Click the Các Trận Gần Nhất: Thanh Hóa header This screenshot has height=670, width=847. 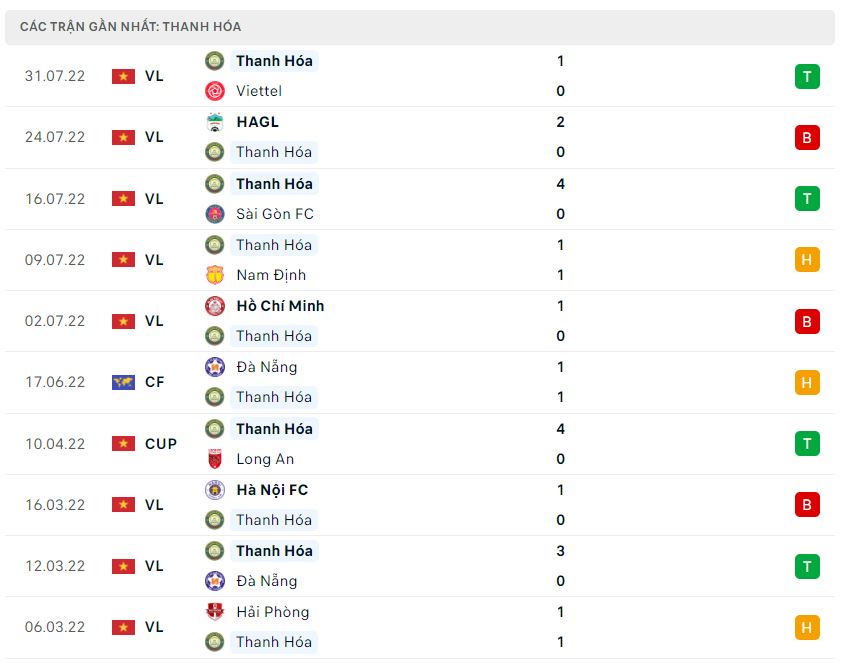pos(130,27)
